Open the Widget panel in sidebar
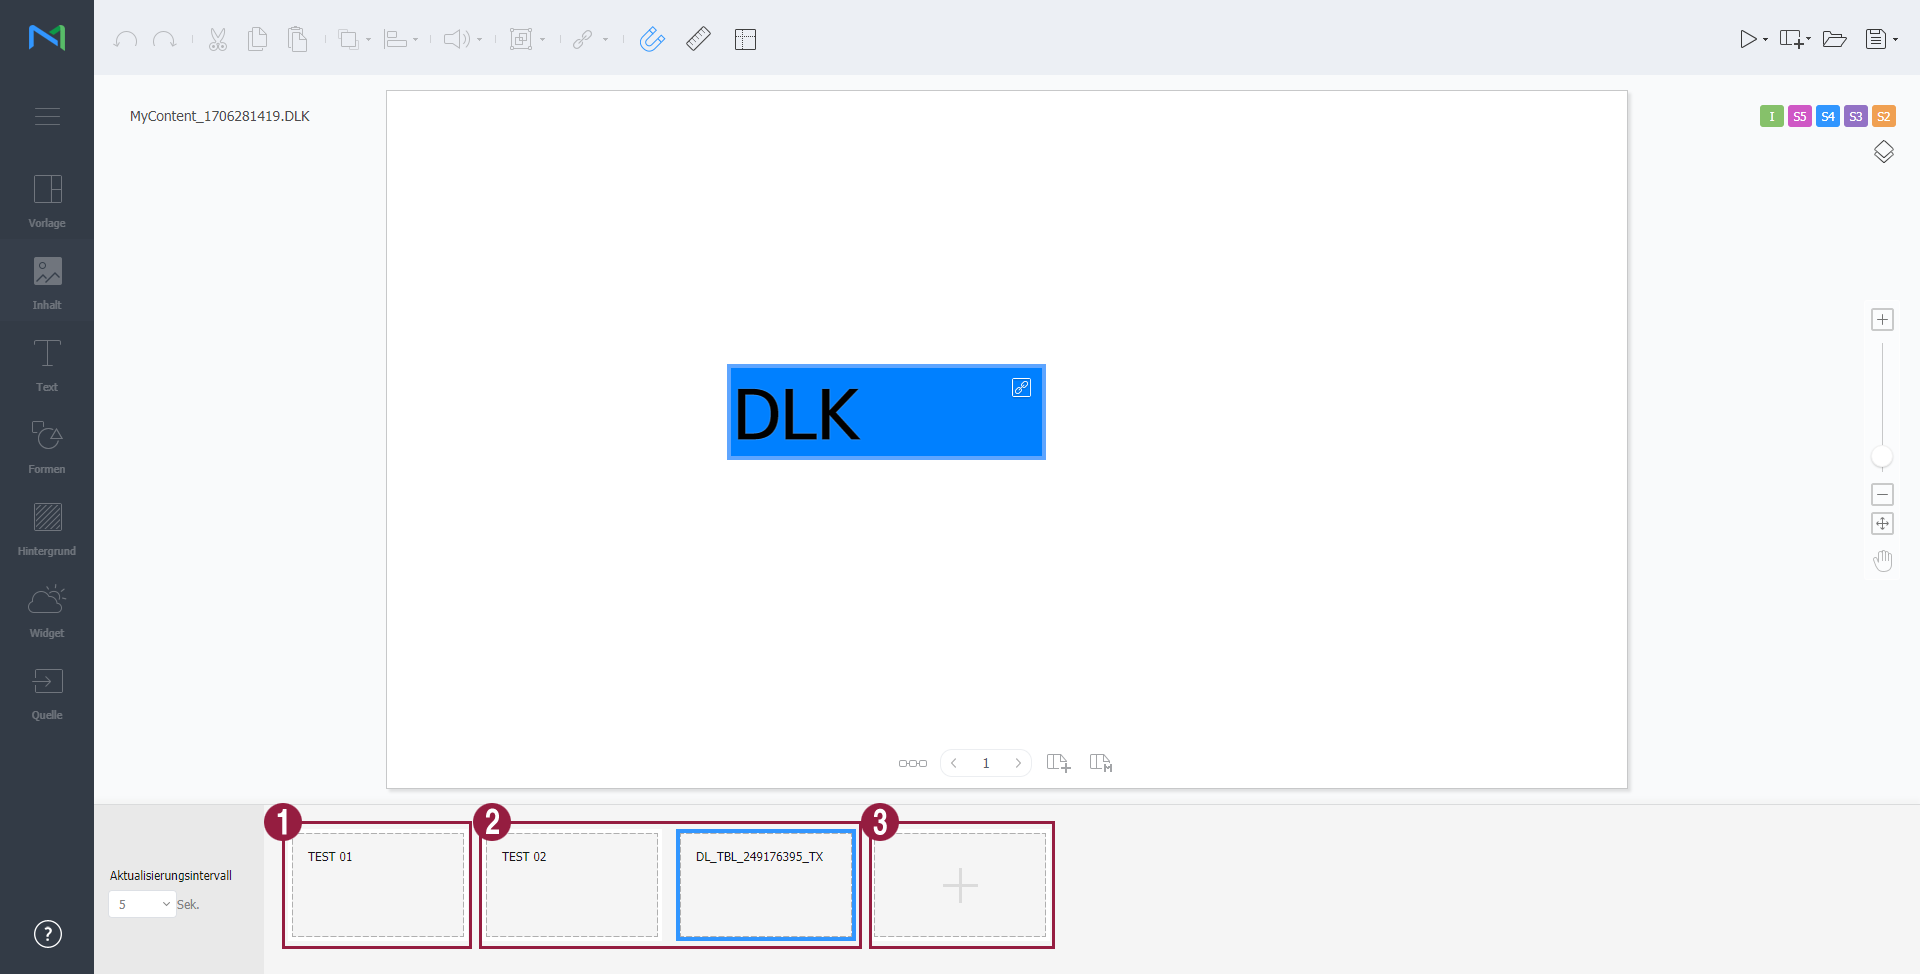Image resolution: width=1920 pixels, height=974 pixels. pos(47,611)
